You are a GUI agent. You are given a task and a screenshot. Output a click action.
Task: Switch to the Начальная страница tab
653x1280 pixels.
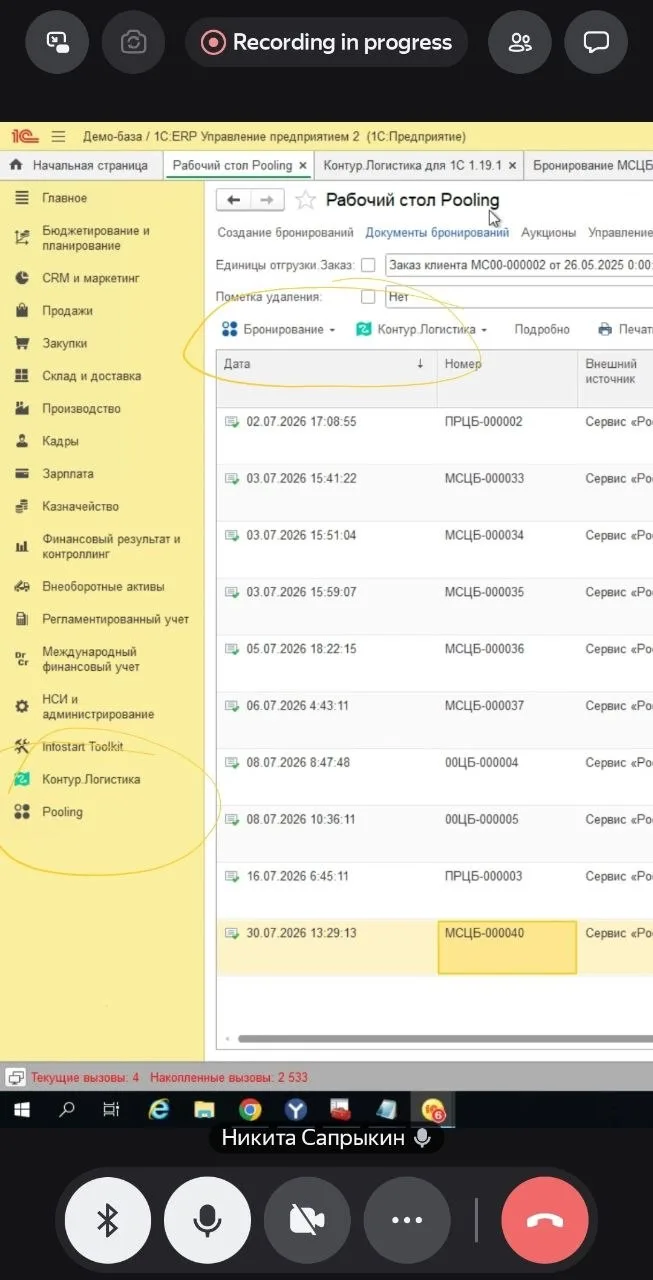click(x=80, y=165)
